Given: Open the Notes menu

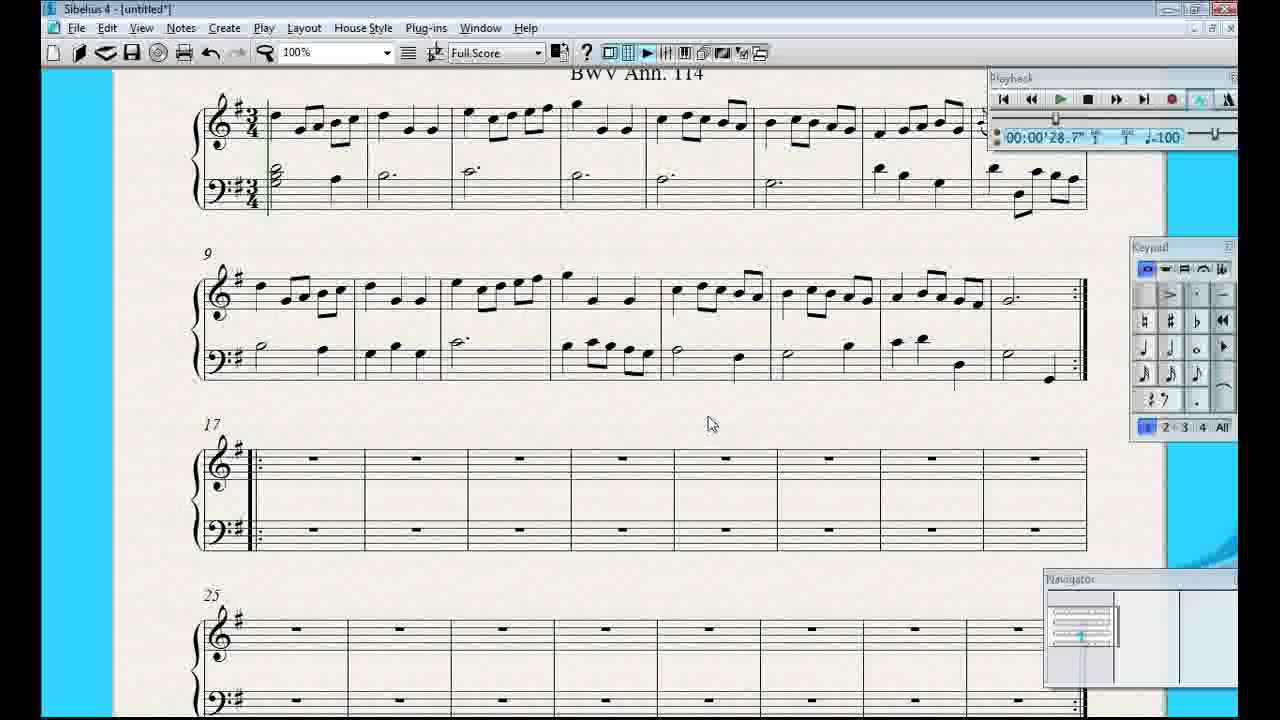Looking at the screenshot, I should tap(181, 28).
